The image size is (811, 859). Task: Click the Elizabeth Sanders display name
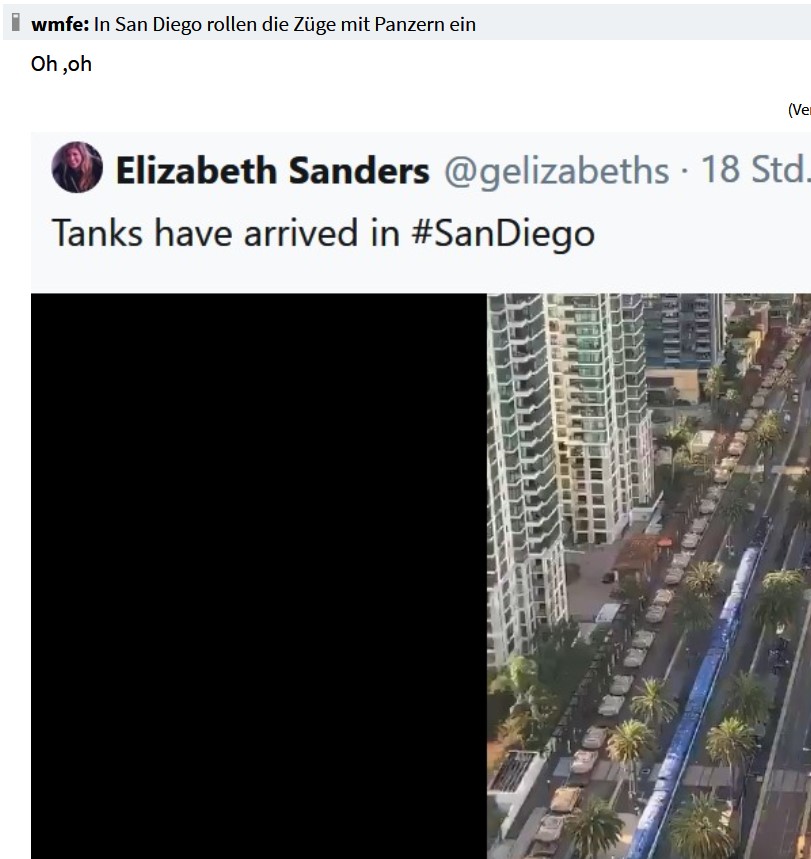(272, 170)
